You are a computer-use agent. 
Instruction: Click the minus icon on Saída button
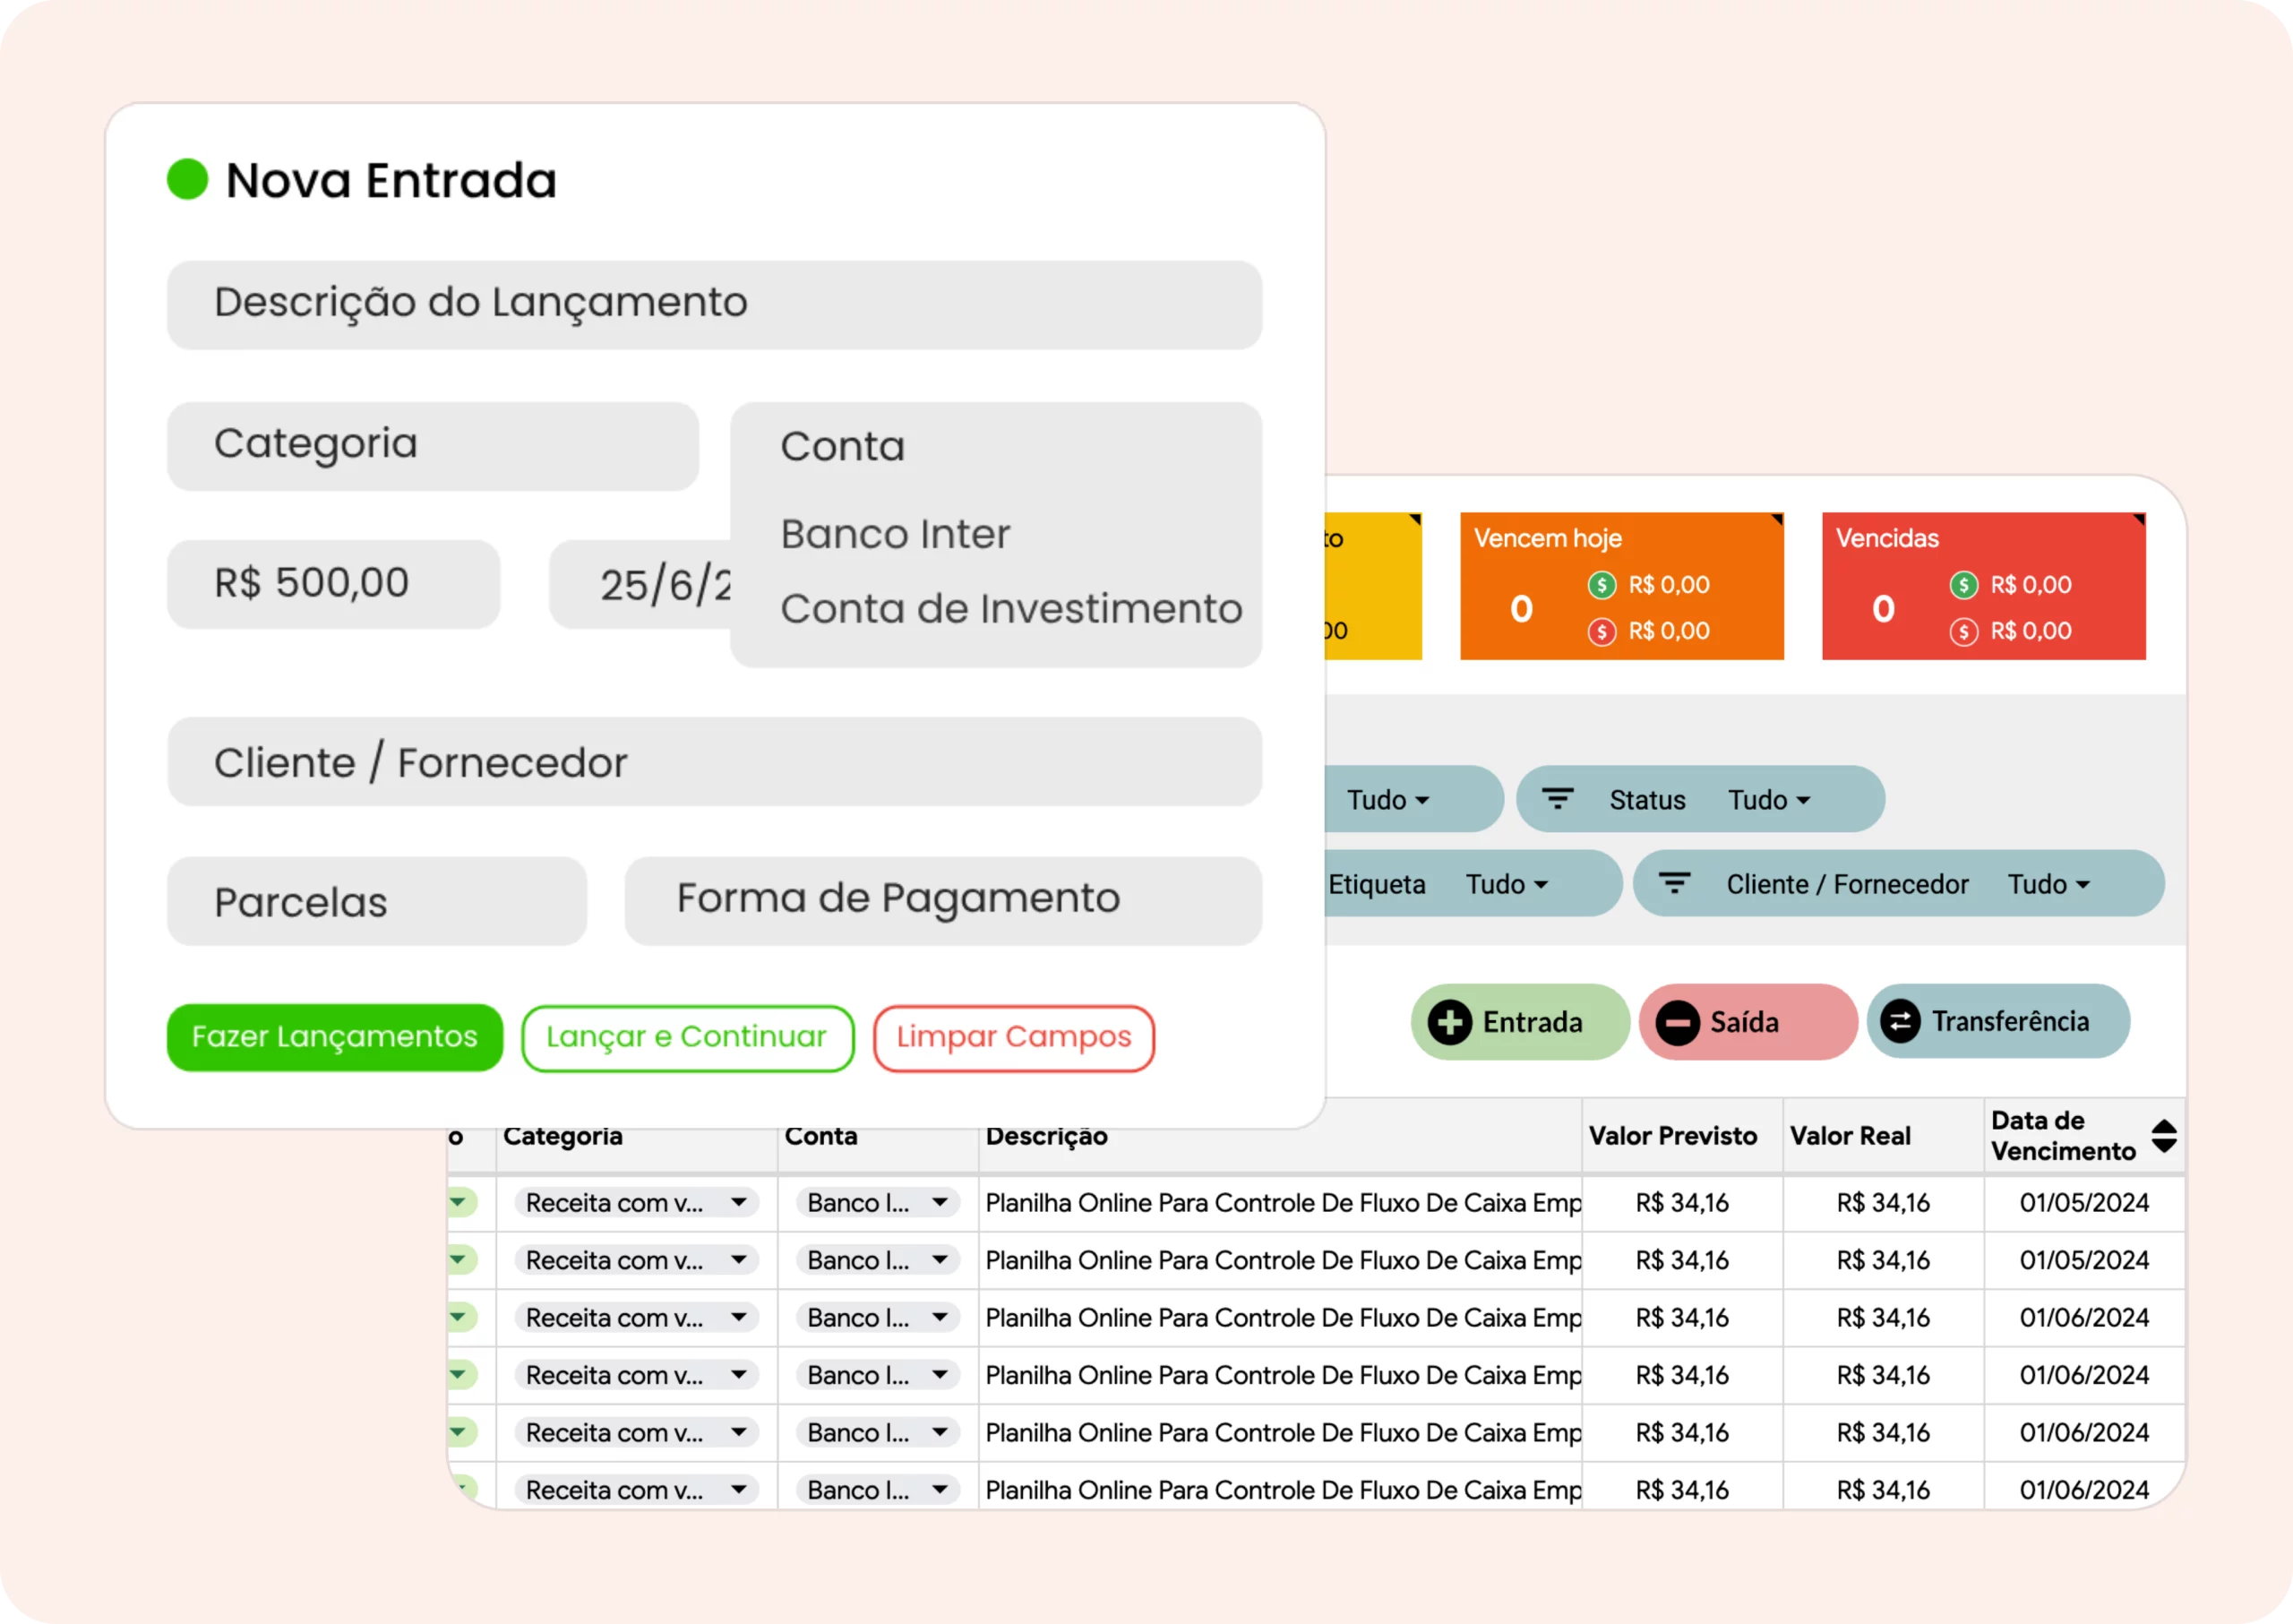[1677, 1022]
